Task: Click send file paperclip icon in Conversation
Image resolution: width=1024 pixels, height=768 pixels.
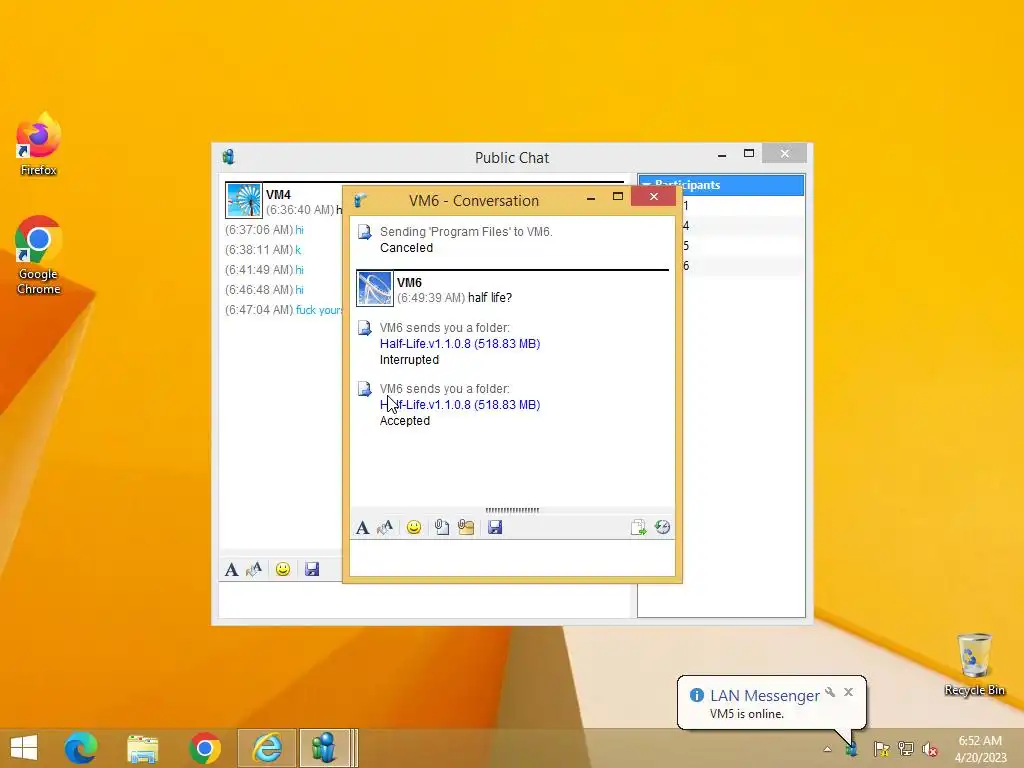Action: point(441,528)
